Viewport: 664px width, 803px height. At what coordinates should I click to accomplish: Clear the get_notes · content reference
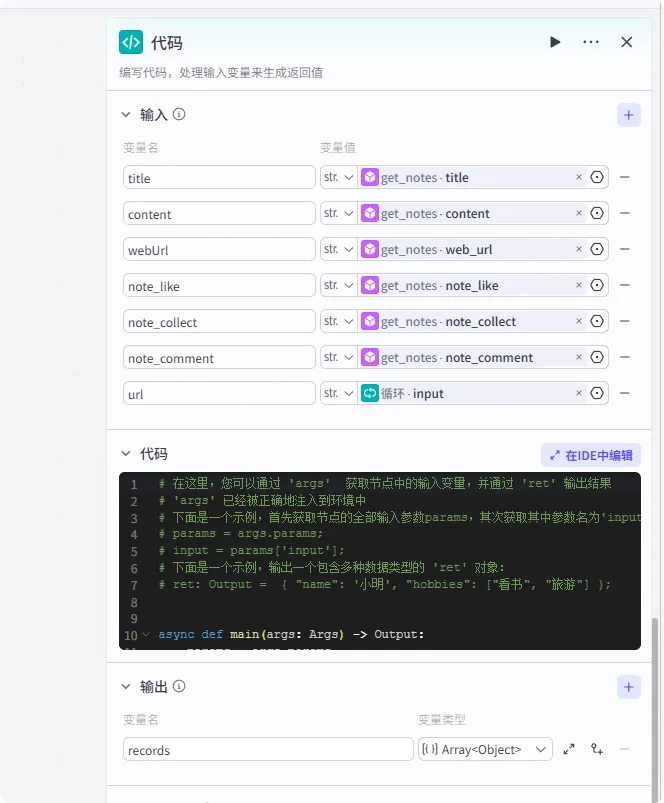pos(579,213)
